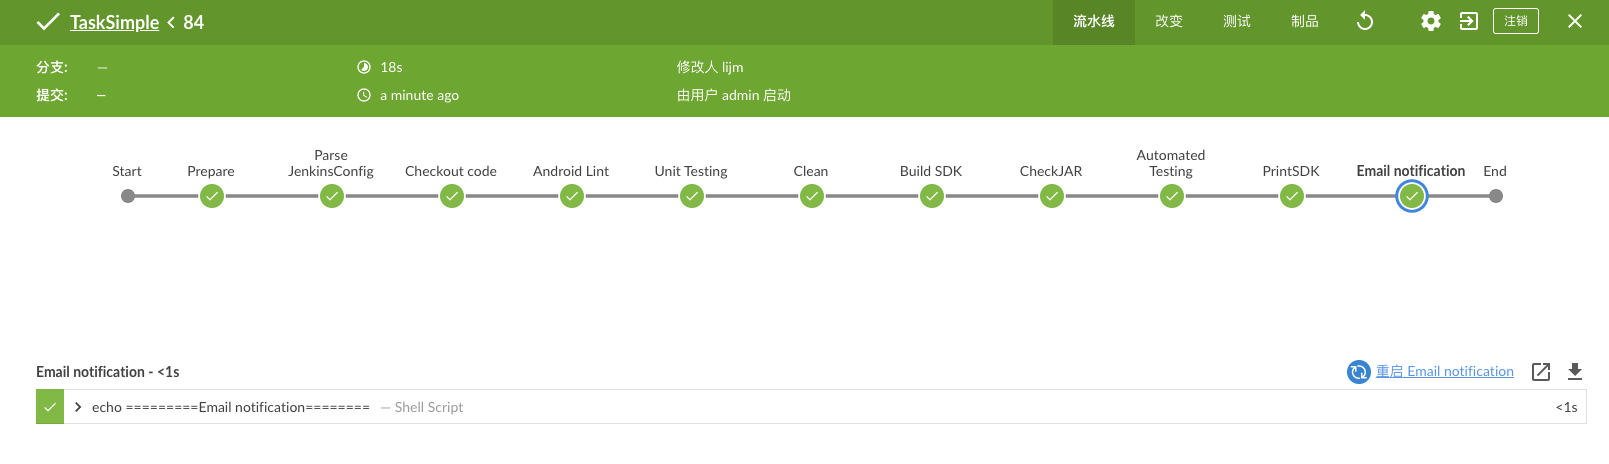Open log in new window icon
The height and width of the screenshot is (464, 1609).
pos(1541,372)
